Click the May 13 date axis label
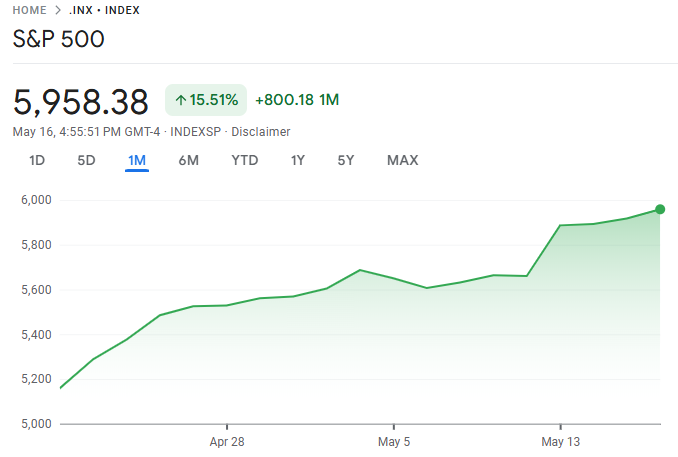This screenshot has width=678, height=457. tap(560, 441)
